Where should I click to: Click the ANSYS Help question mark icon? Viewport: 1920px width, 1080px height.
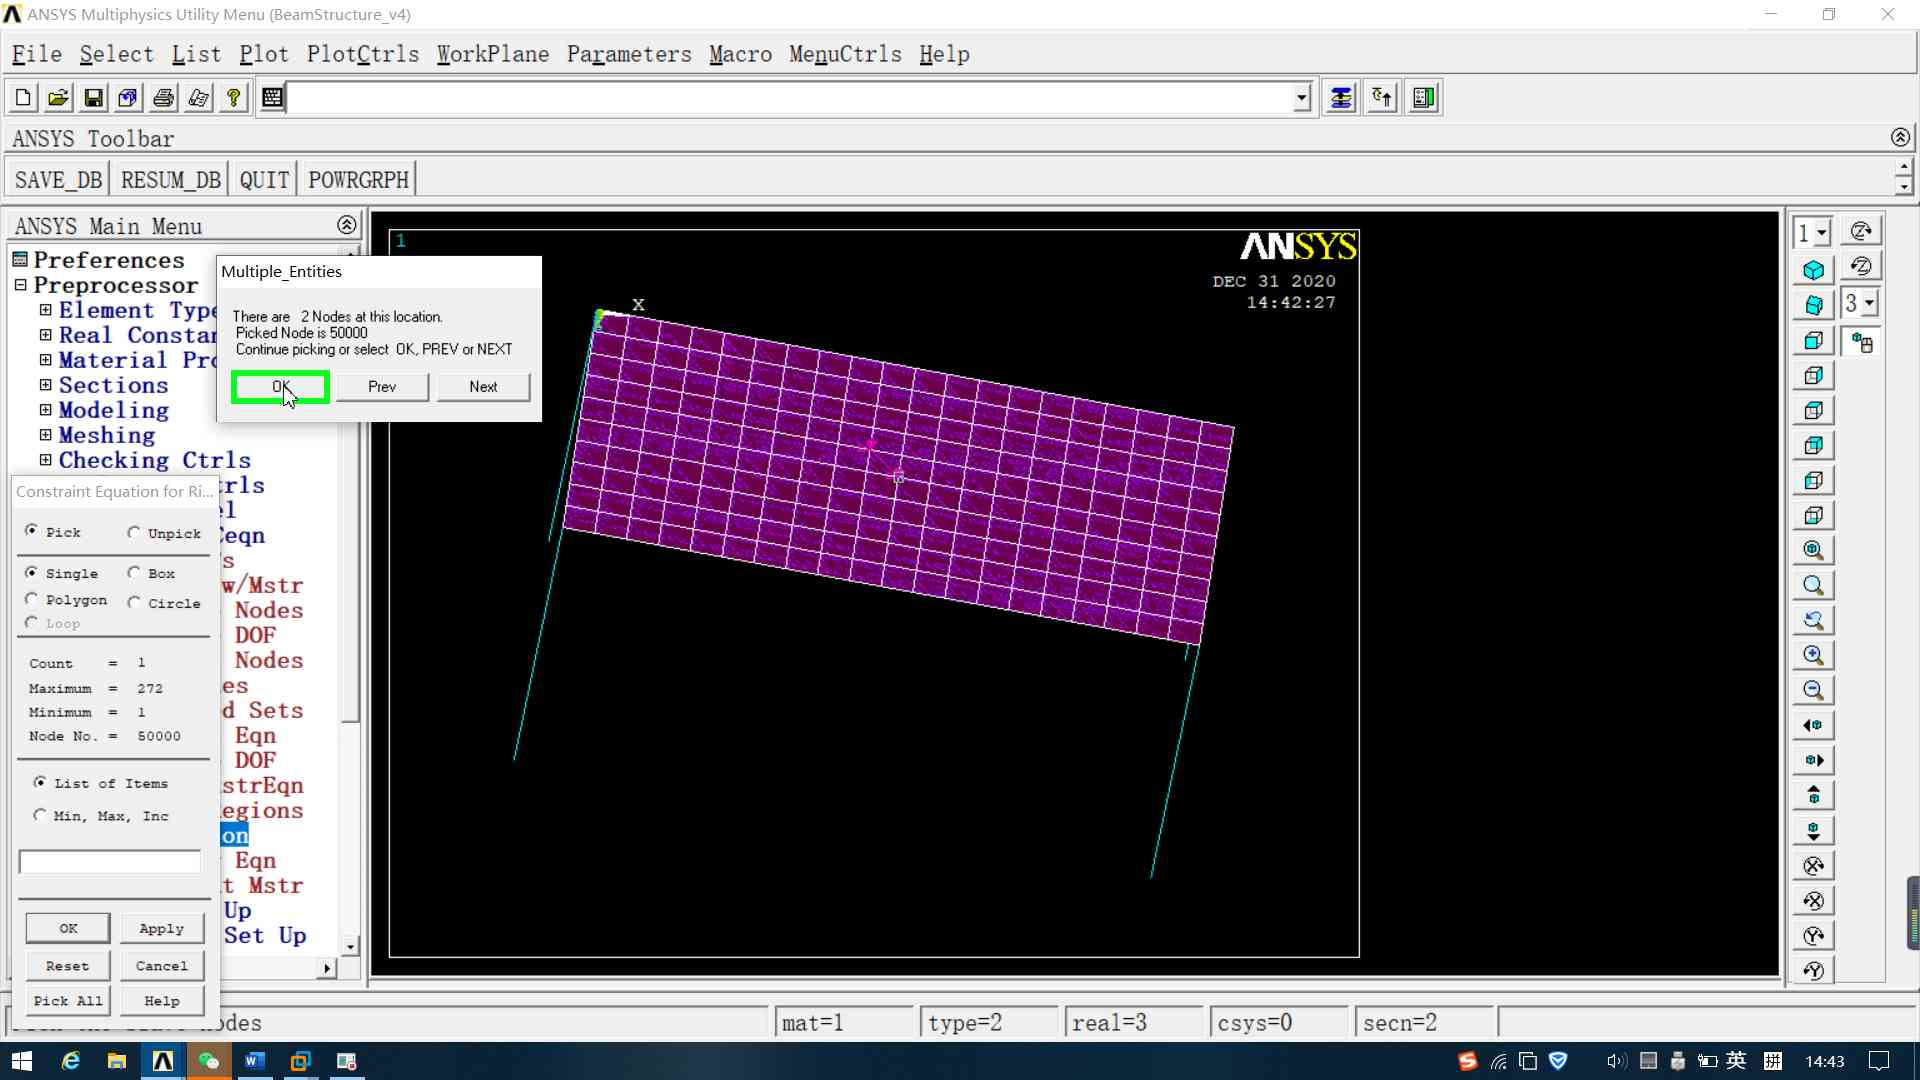[233, 98]
